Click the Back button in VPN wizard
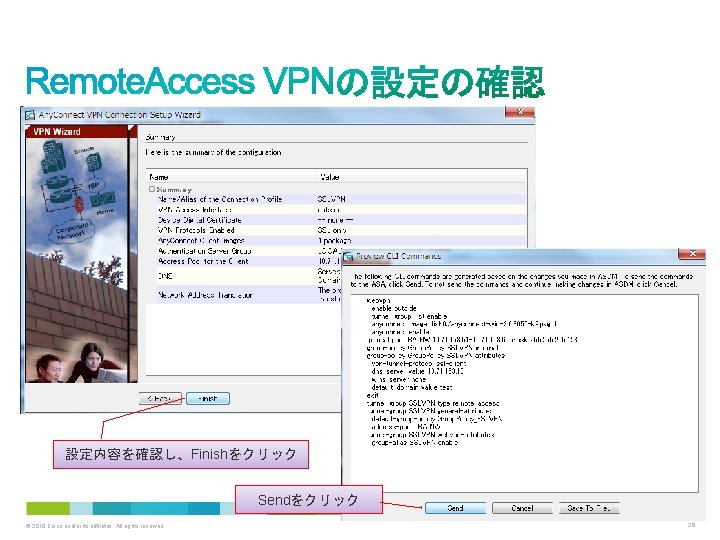The image size is (720, 540). (x=160, y=398)
